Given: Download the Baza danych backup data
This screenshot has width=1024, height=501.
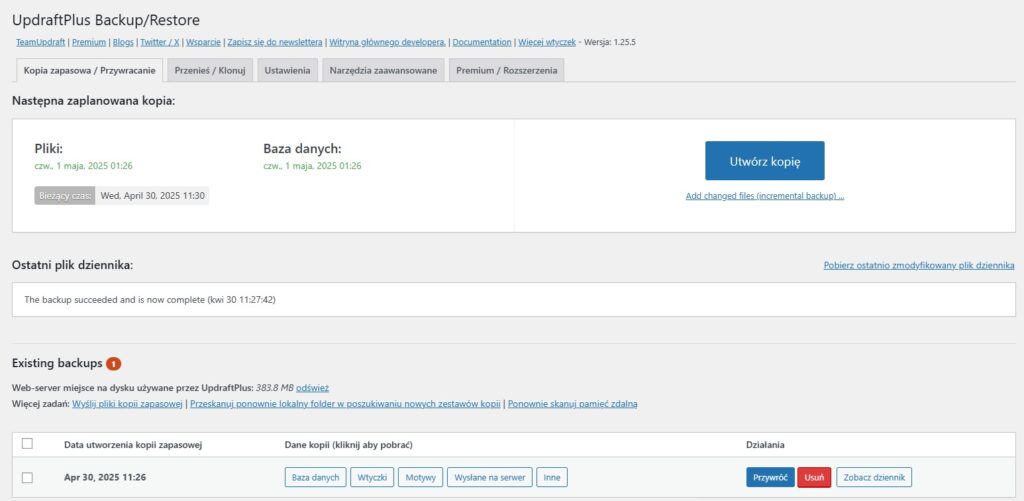Looking at the screenshot, I should click(x=315, y=477).
